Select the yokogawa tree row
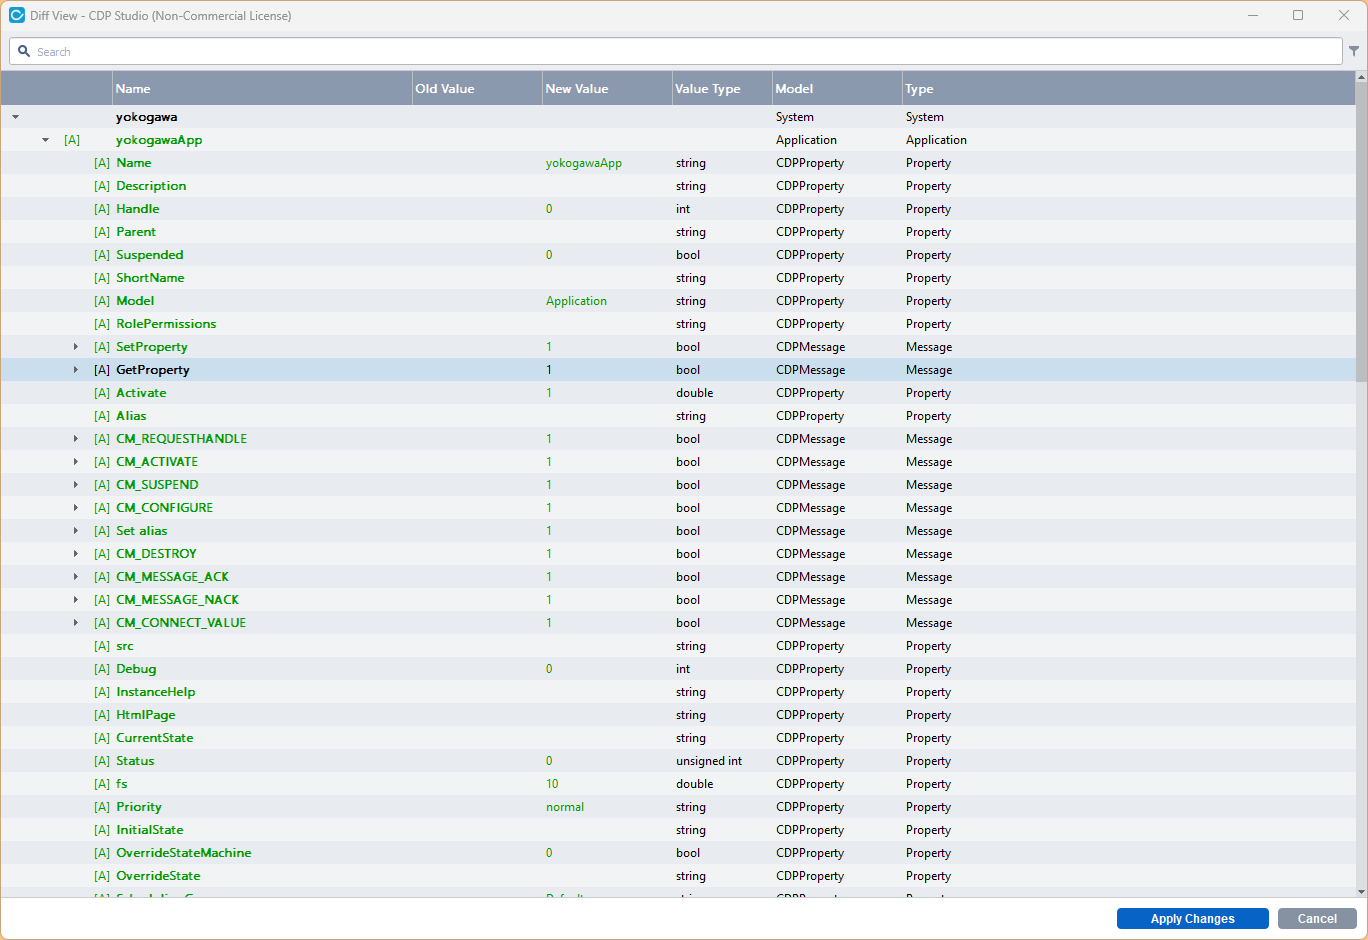Screen dimensions: 1368x940 (x=678, y=117)
